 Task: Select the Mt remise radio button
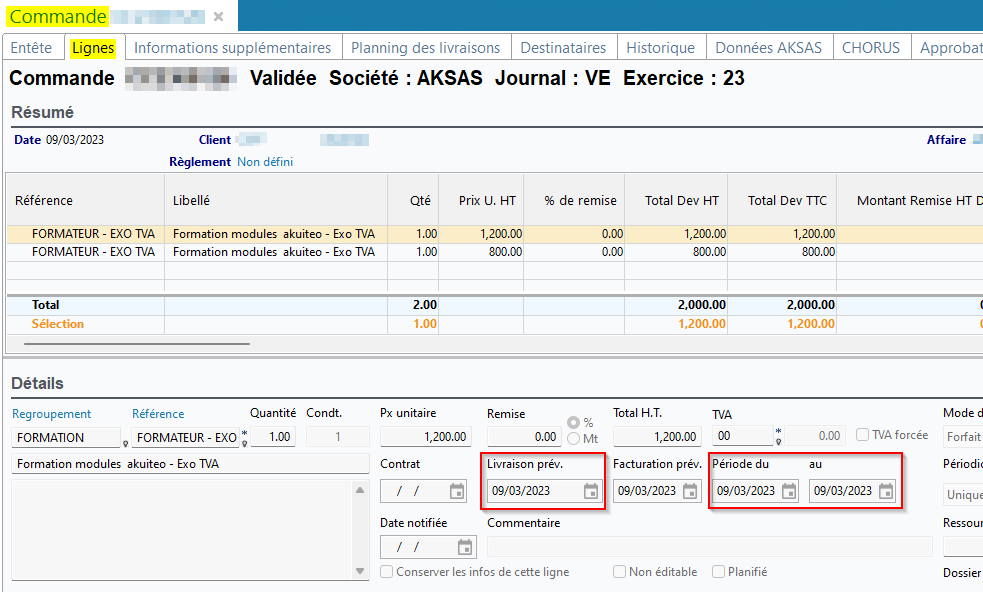coord(573,439)
